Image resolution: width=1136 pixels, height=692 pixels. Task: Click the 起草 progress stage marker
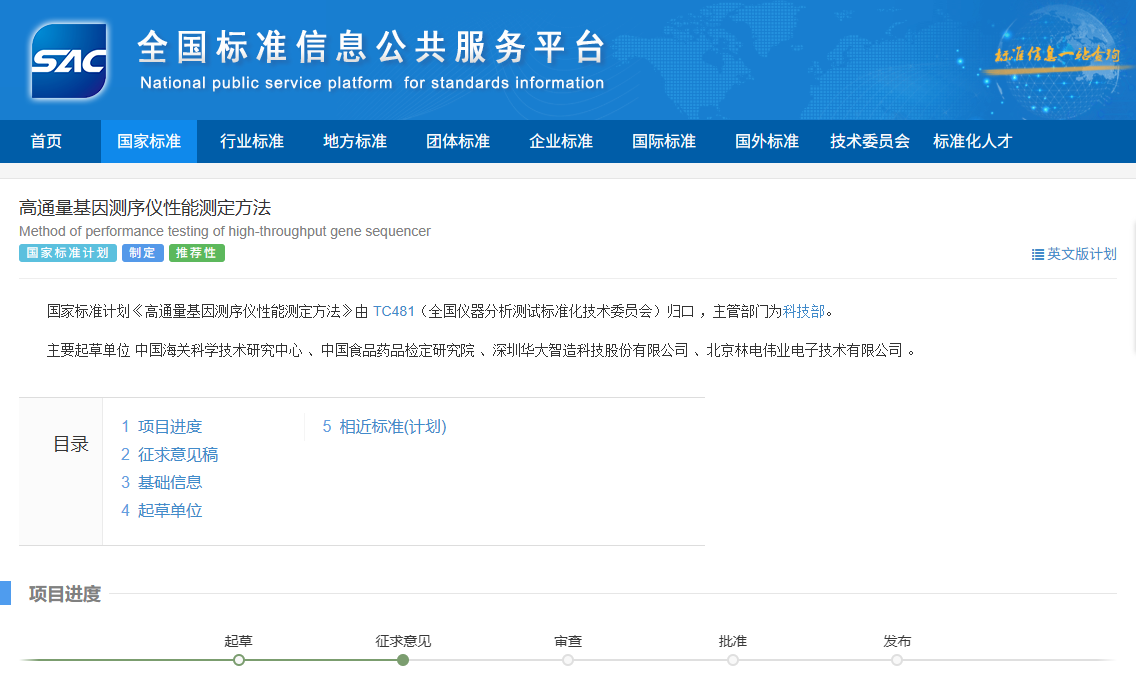pos(239,660)
